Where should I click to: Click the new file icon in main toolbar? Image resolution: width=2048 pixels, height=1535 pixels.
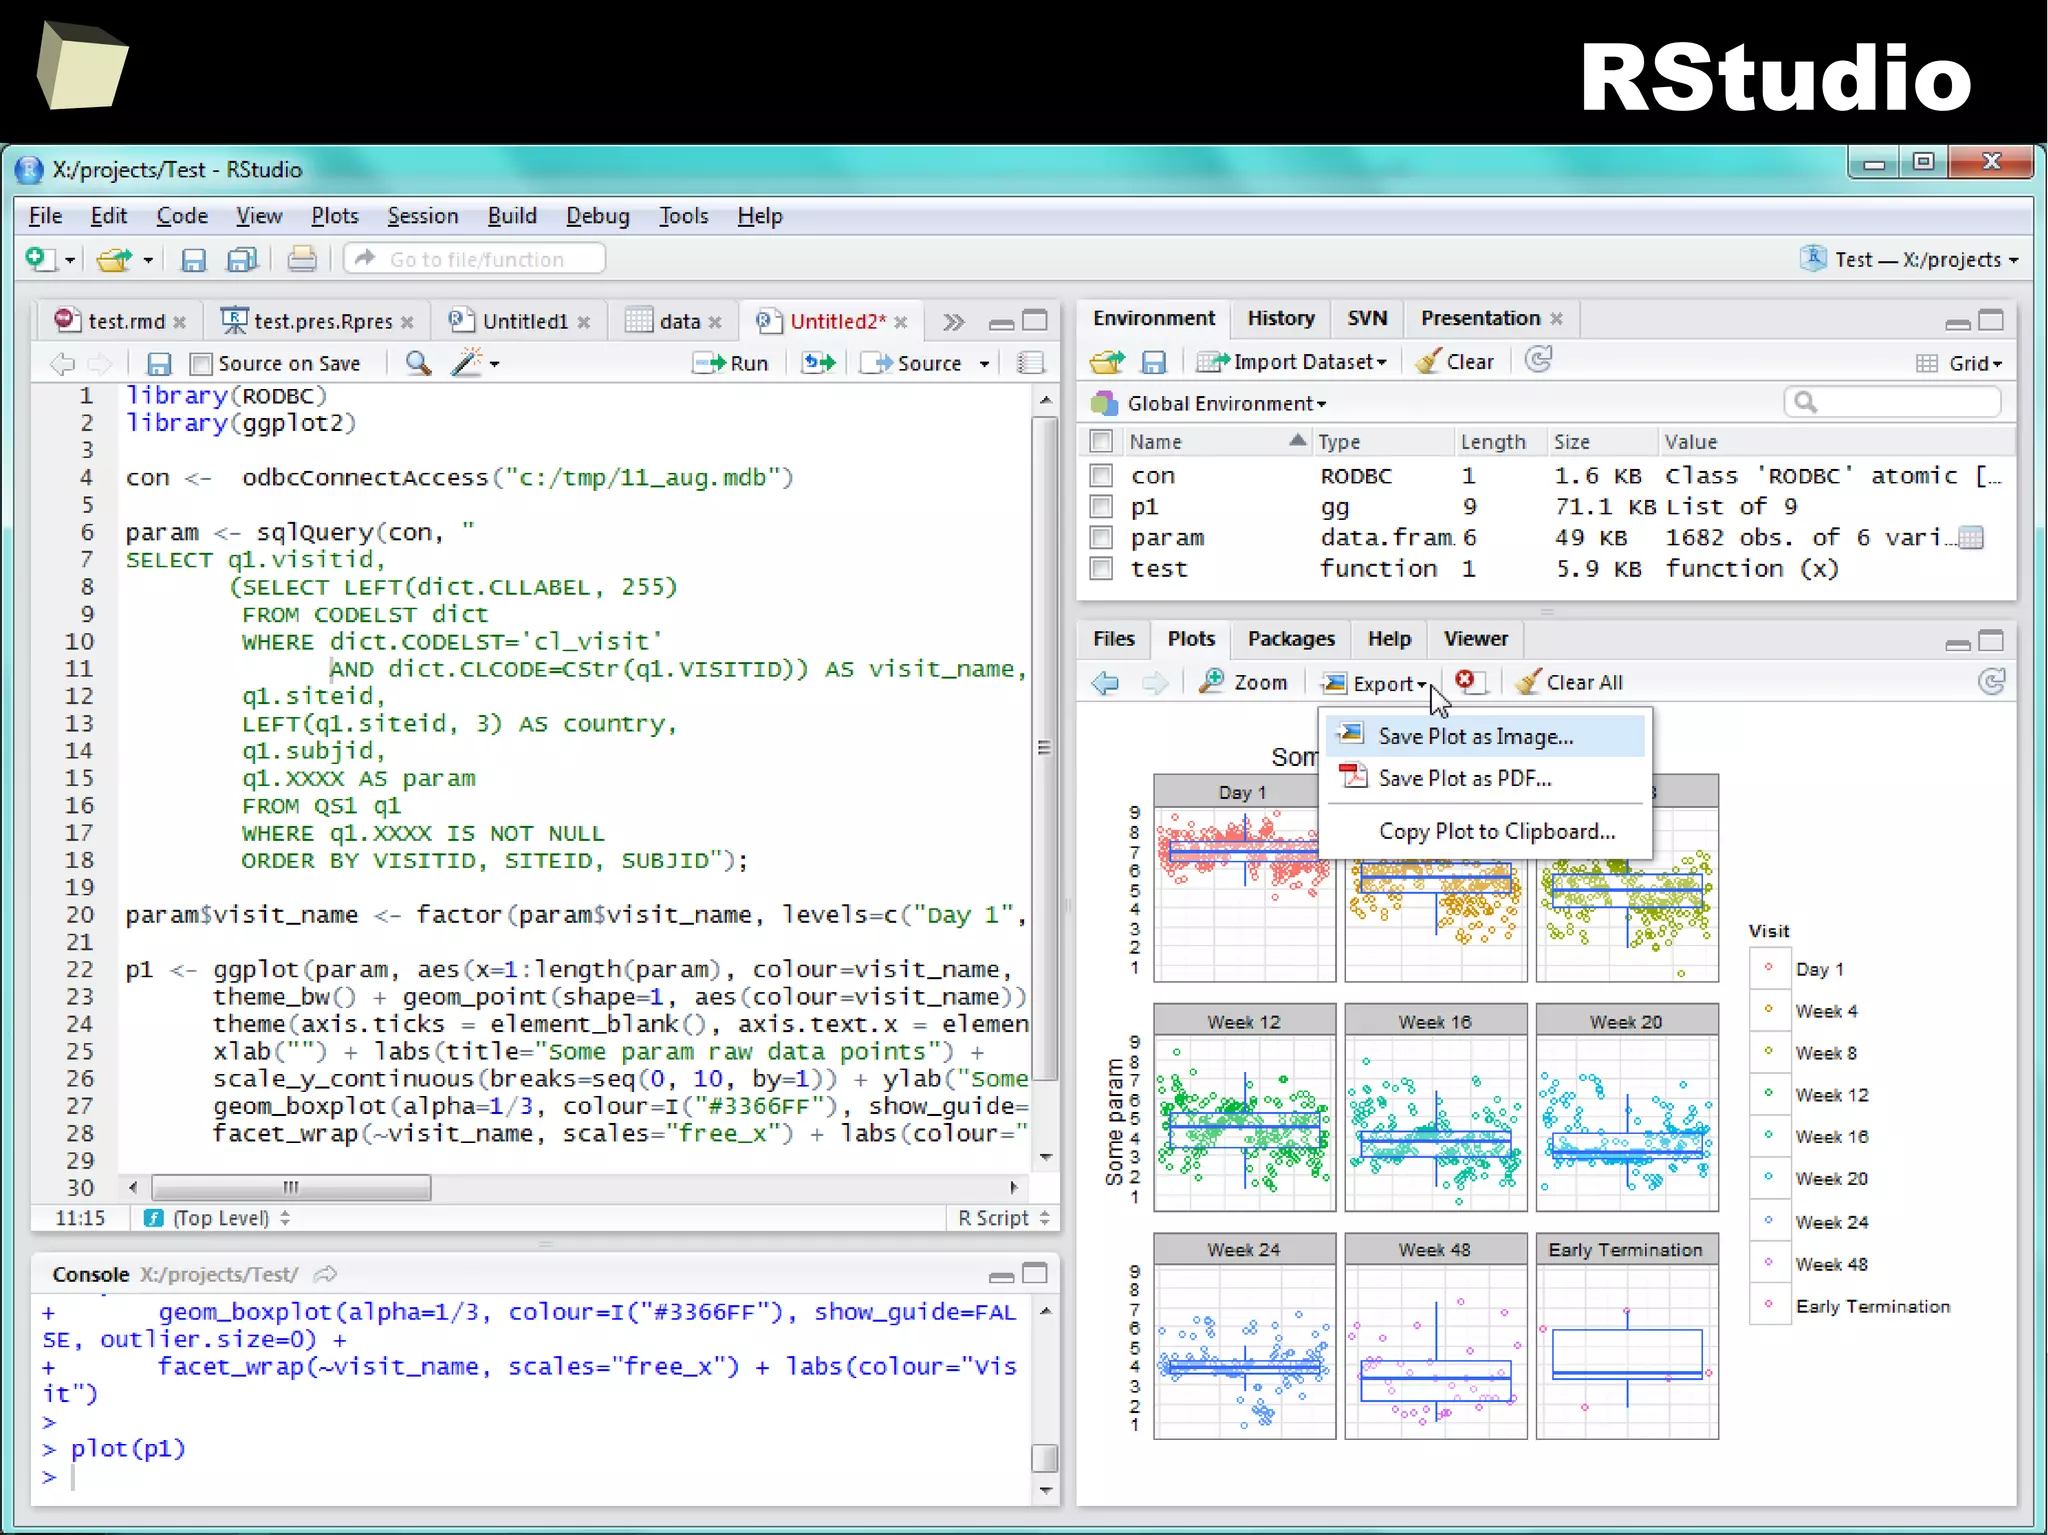tap(40, 260)
